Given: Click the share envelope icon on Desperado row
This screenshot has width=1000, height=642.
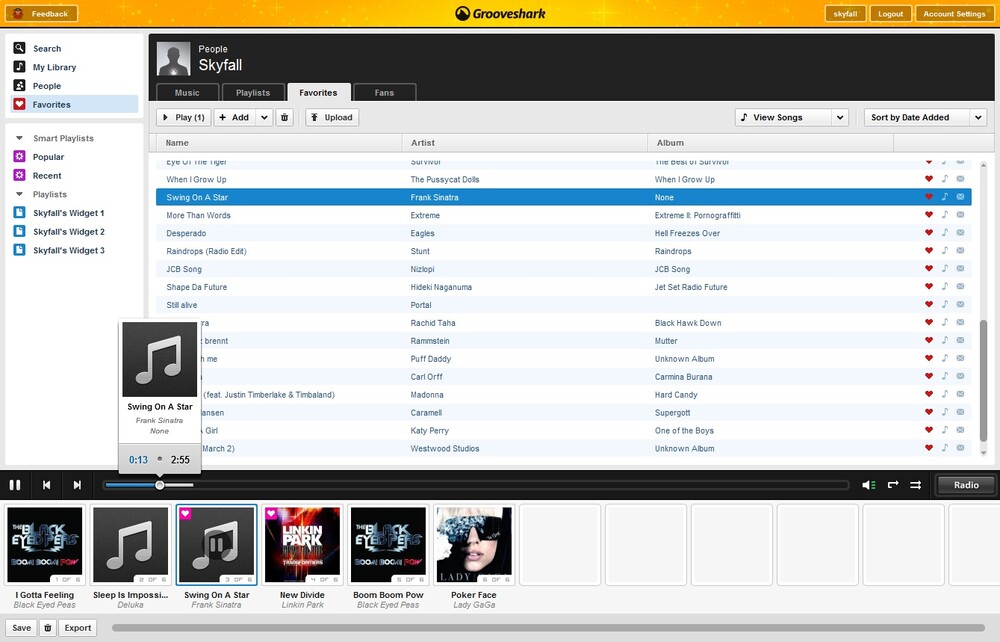Looking at the screenshot, I should coord(960,233).
